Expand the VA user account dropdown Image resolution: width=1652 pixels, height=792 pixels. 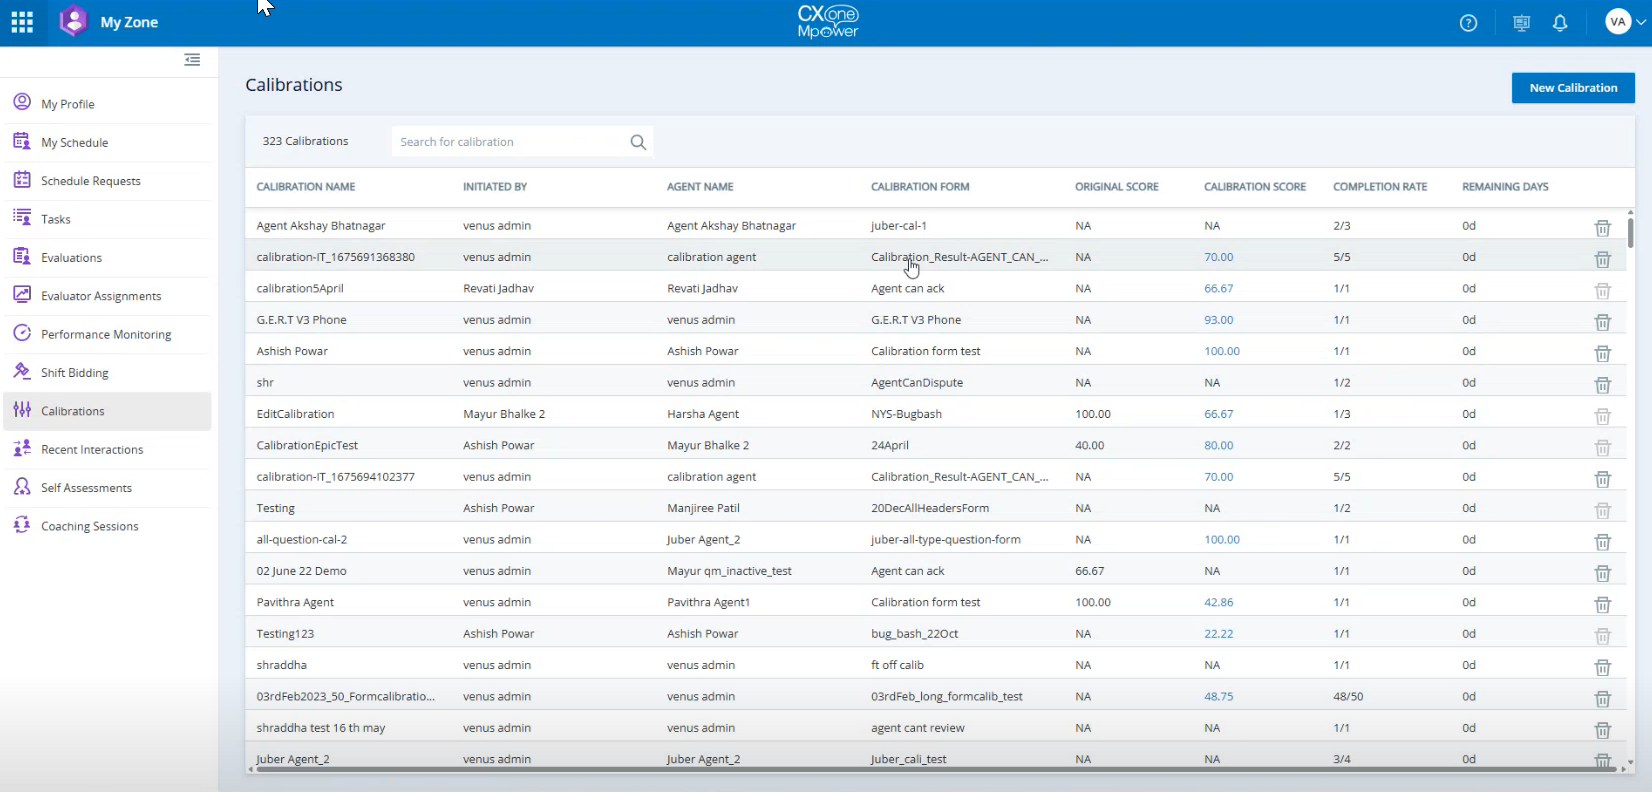1625,22
